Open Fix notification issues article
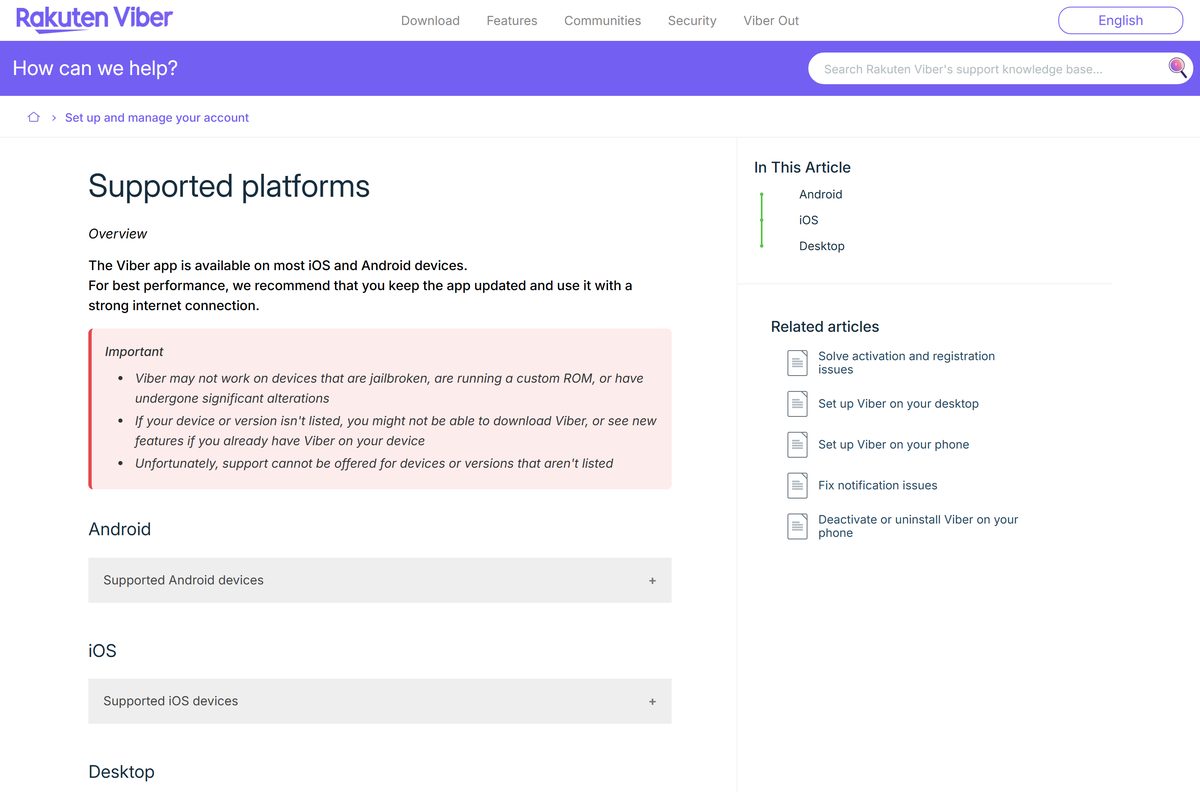The width and height of the screenshot is (1200, 792). (x=878, y=486)
